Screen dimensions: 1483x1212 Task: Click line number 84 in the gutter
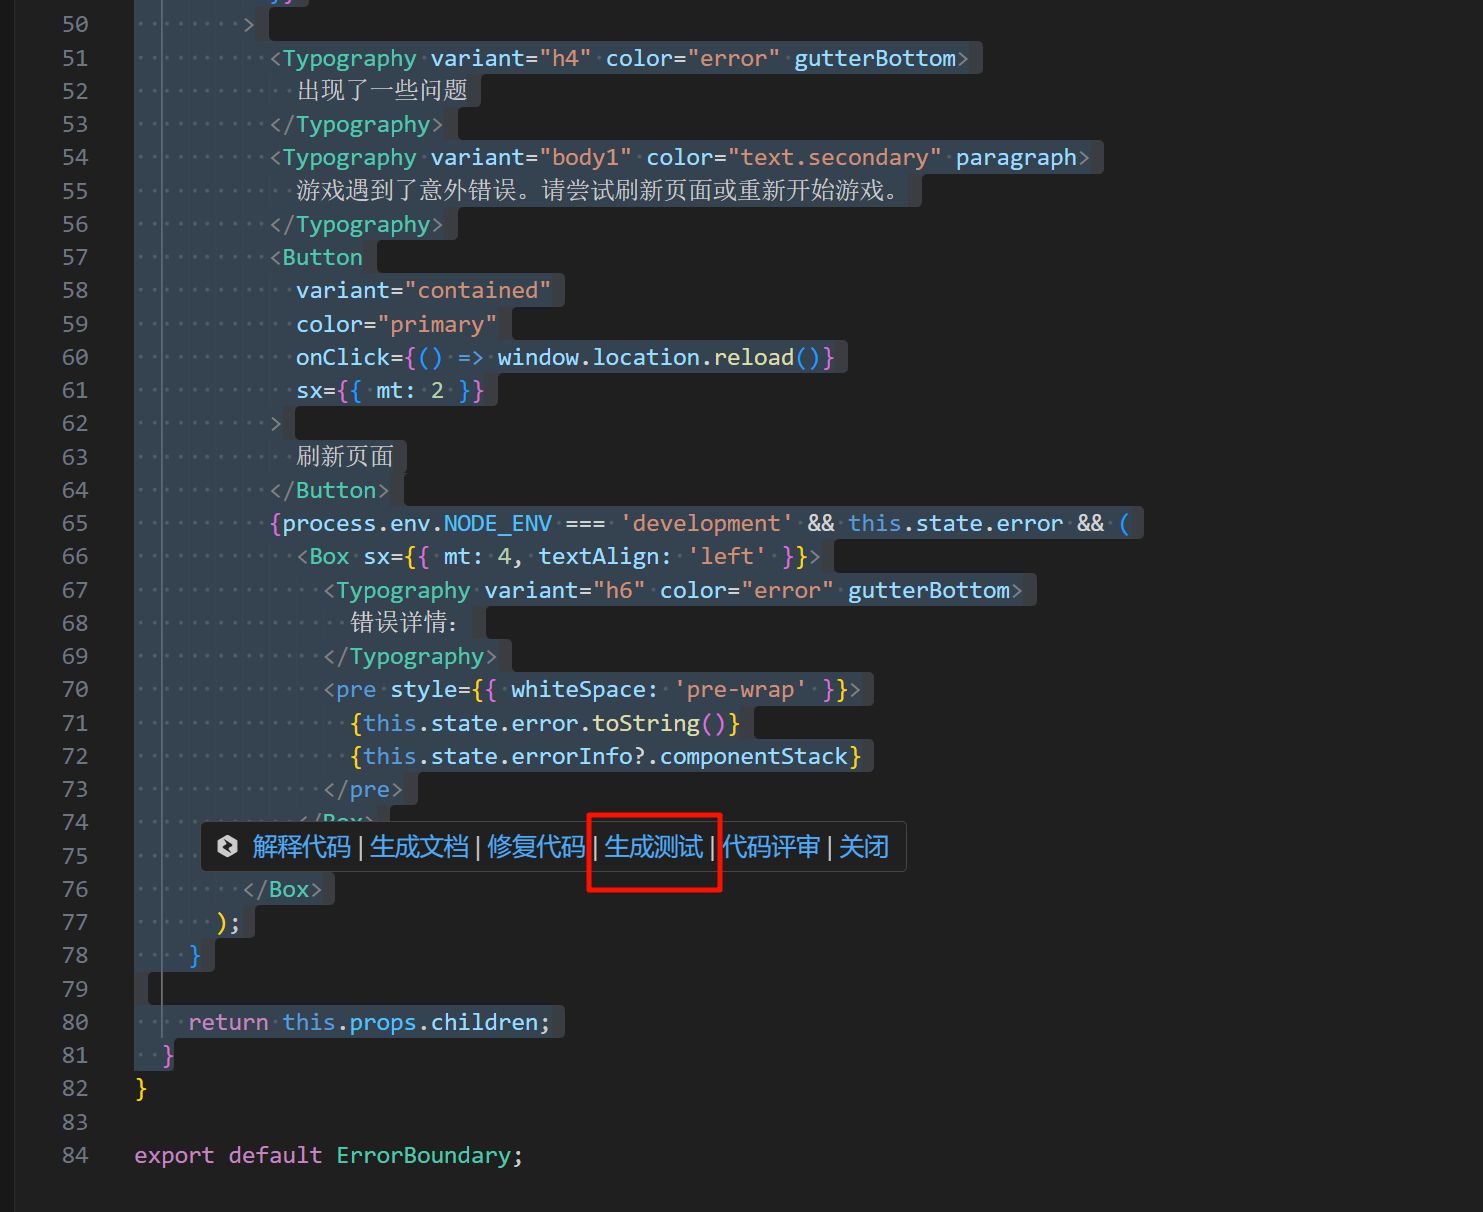tap(75, 1155)
